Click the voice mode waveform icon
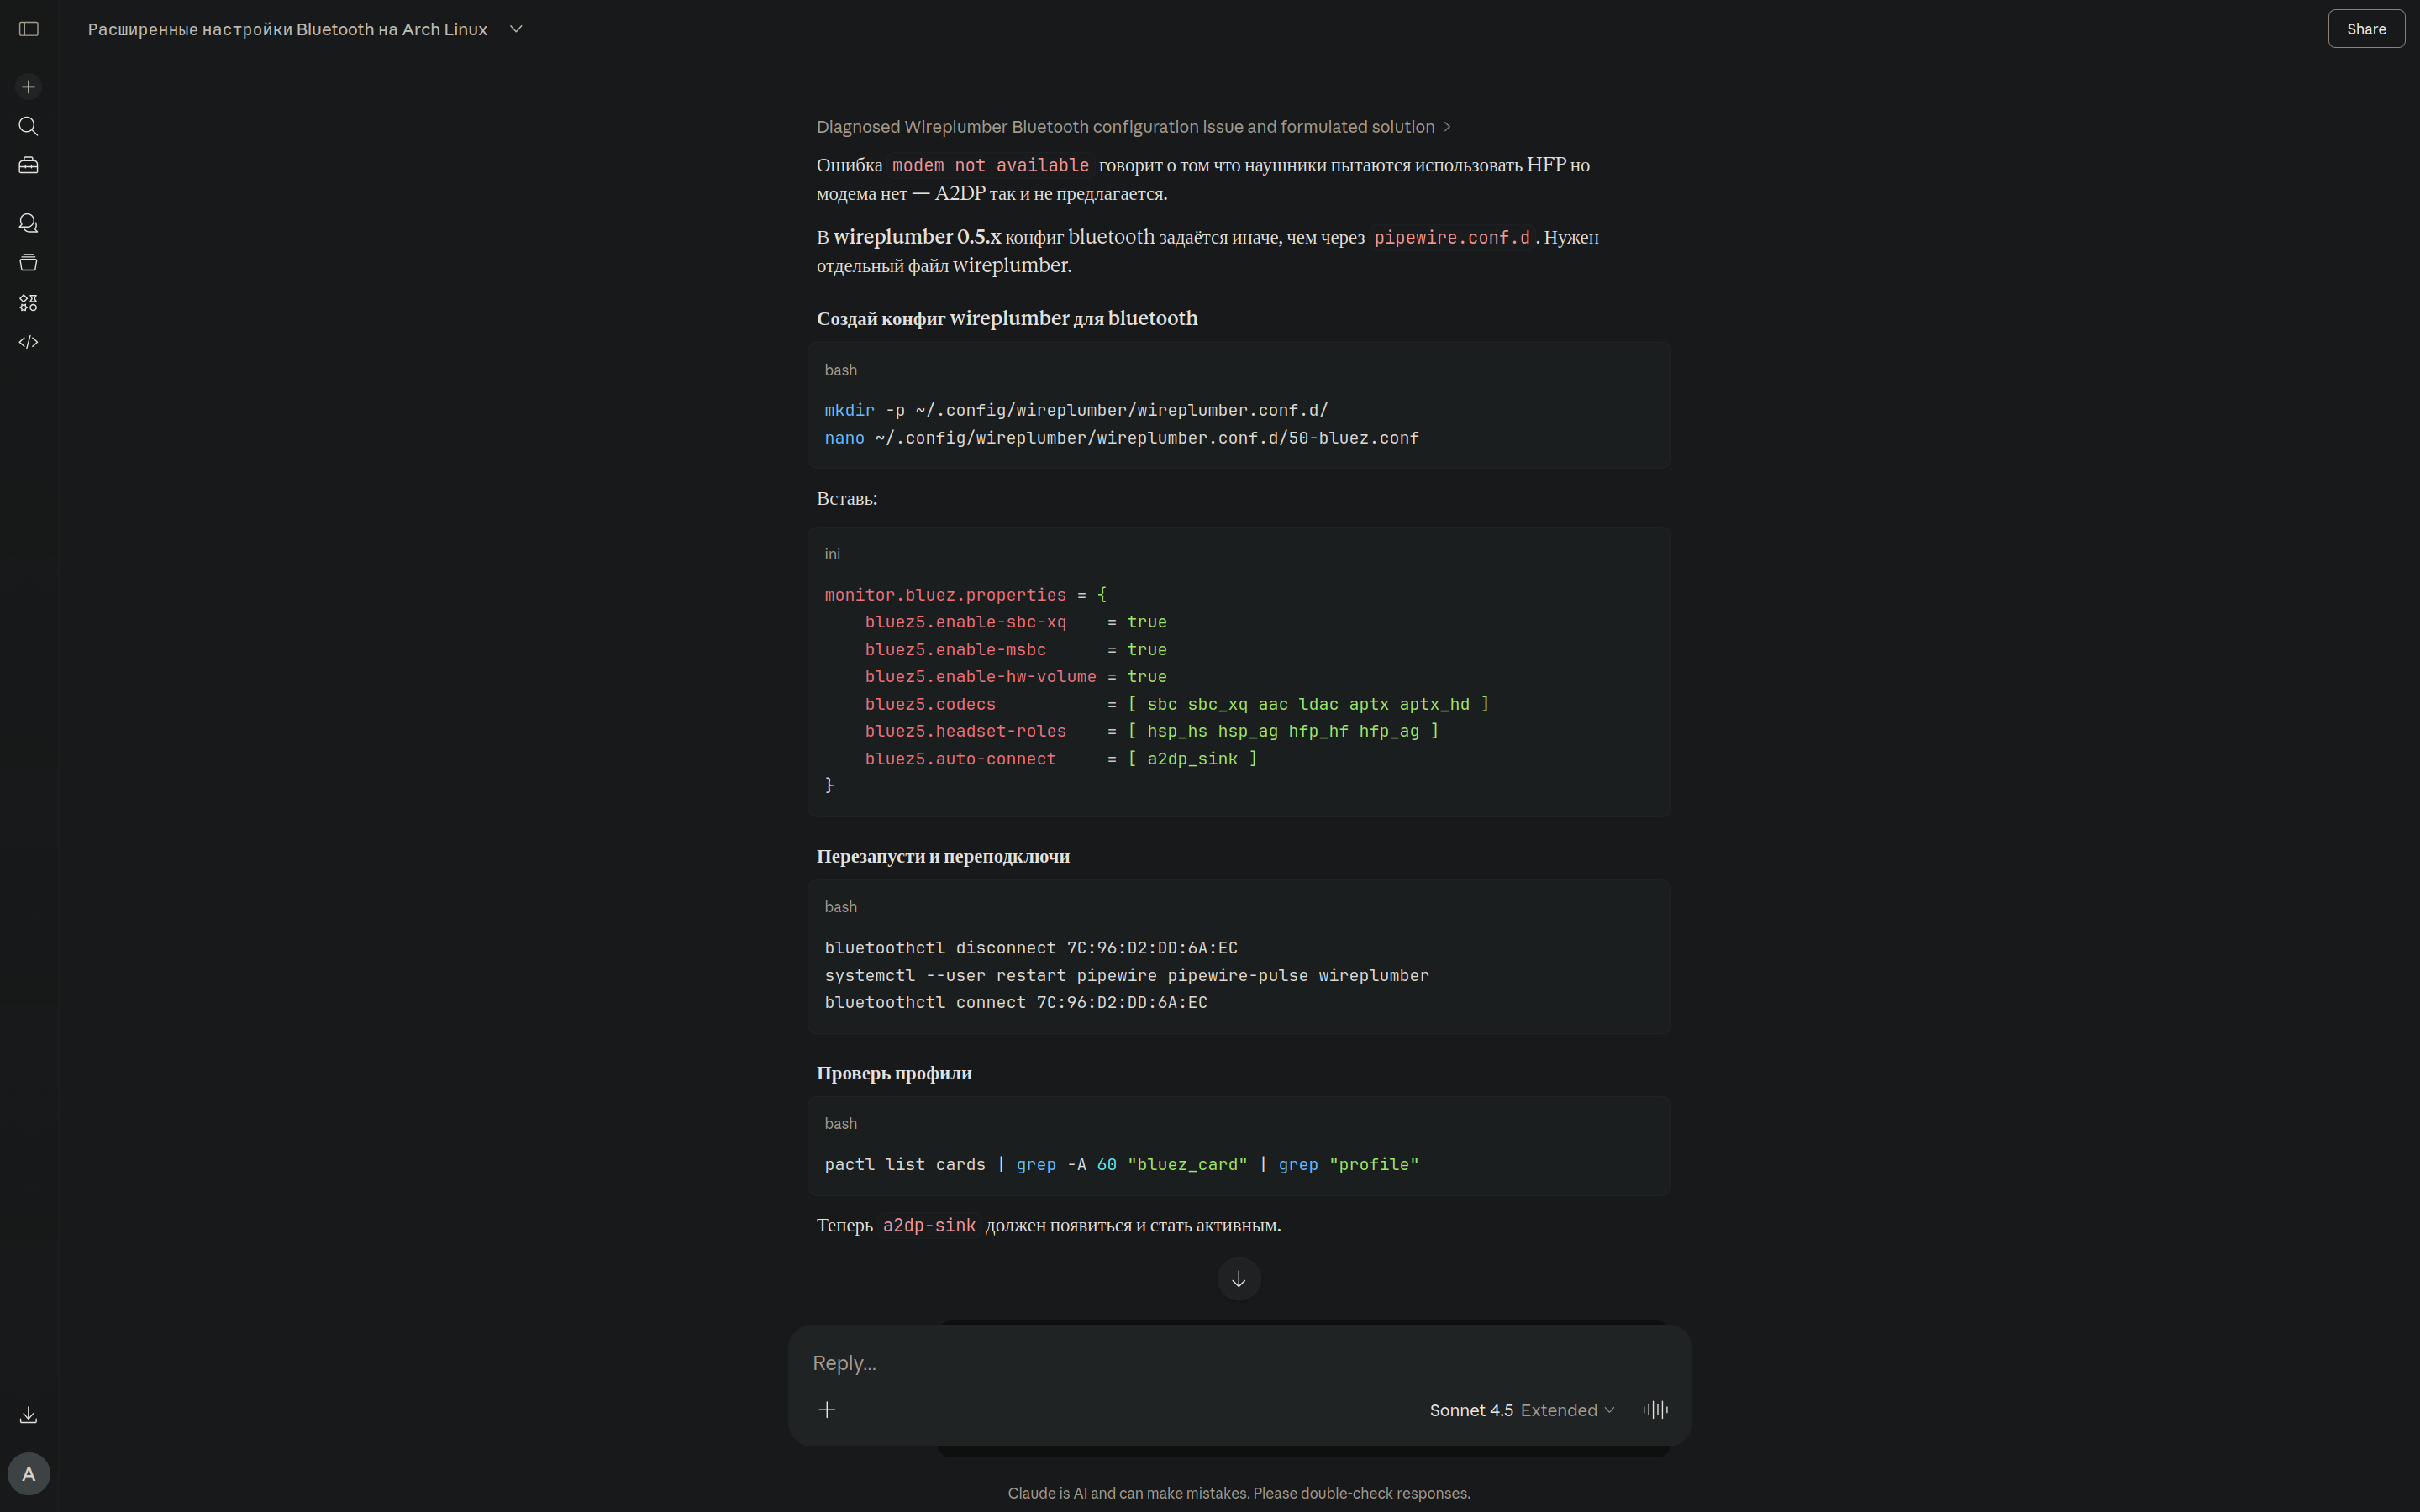Screen dimensions: 2420x1512 [1655, 1410]
